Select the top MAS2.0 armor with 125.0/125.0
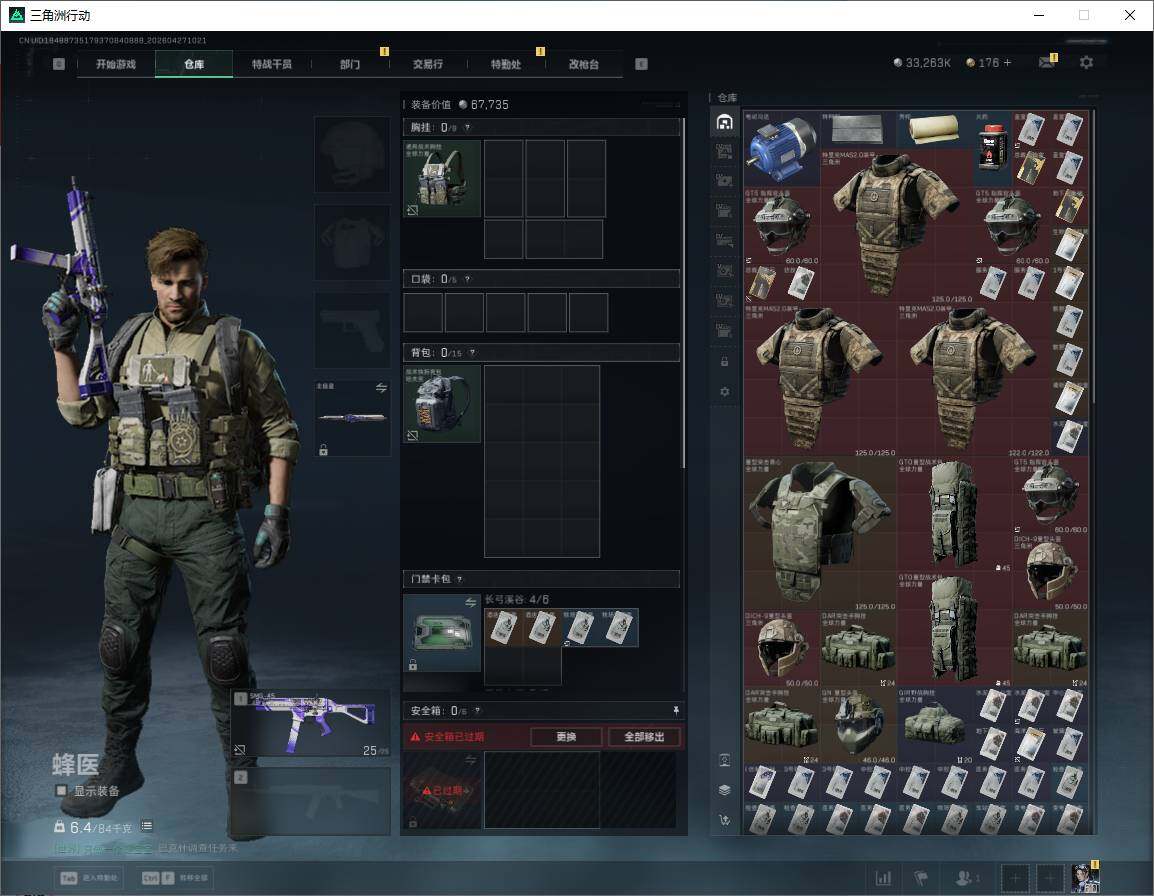 897,227
